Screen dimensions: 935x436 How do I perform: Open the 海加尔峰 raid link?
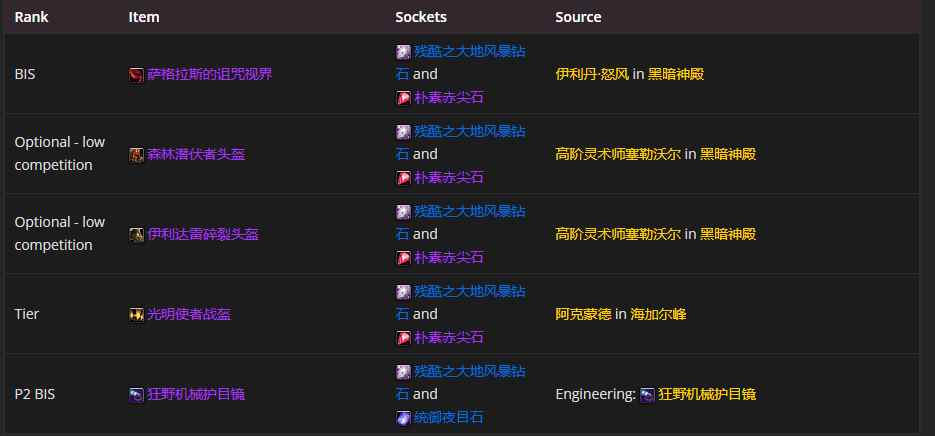(x=658, y=314)
